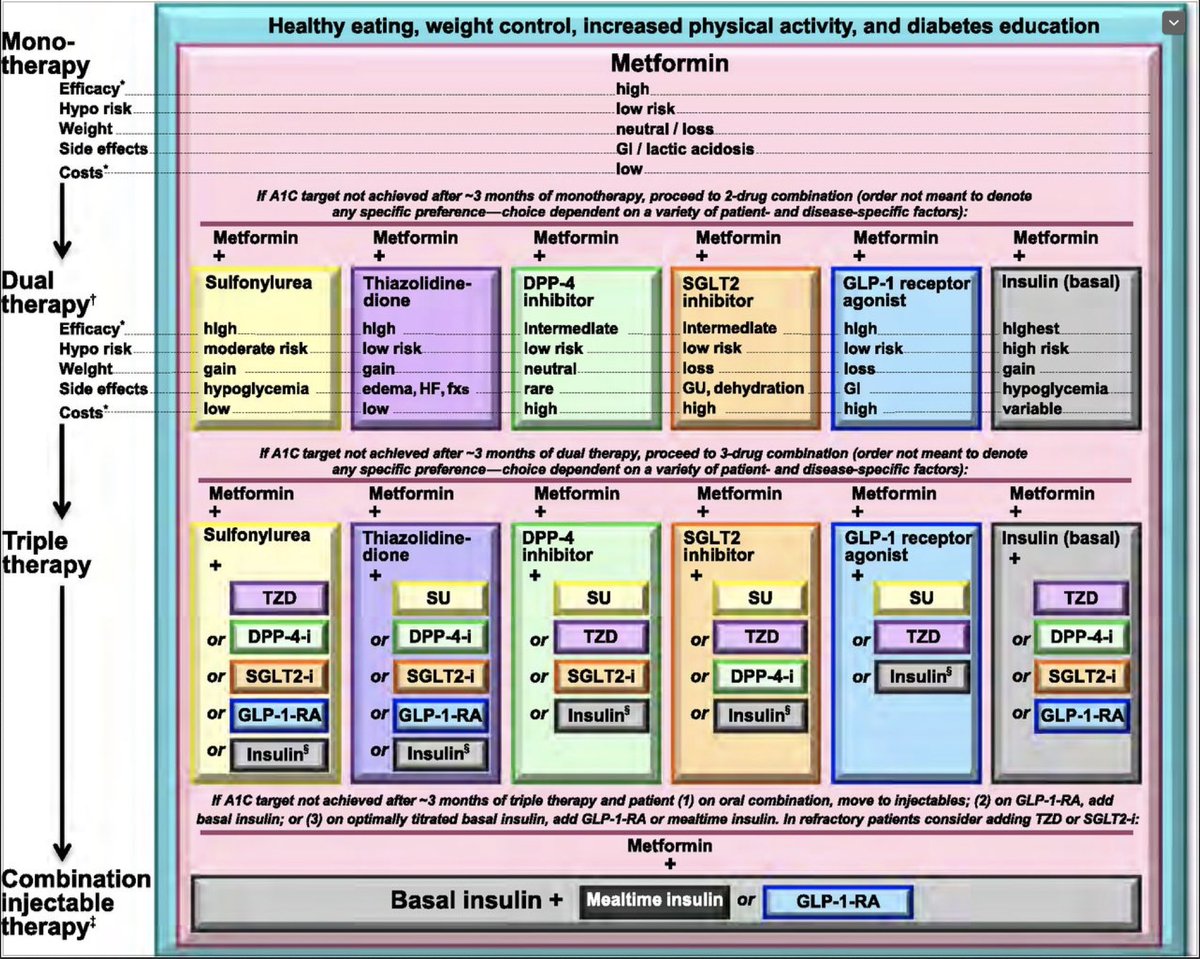
Task: Click DPP-4-i box in triple Thiazolidinedione column
Action: 439,637
